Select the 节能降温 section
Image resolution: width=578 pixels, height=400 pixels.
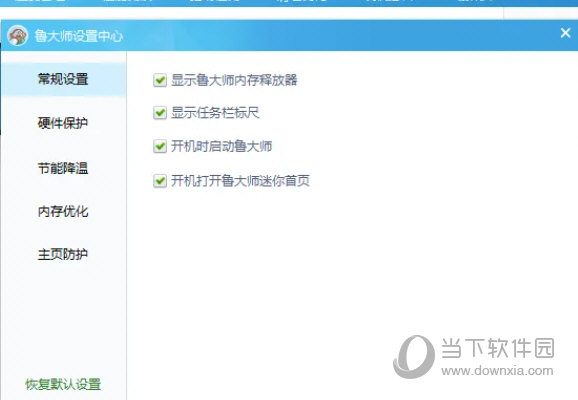click(x=63, y=168)
